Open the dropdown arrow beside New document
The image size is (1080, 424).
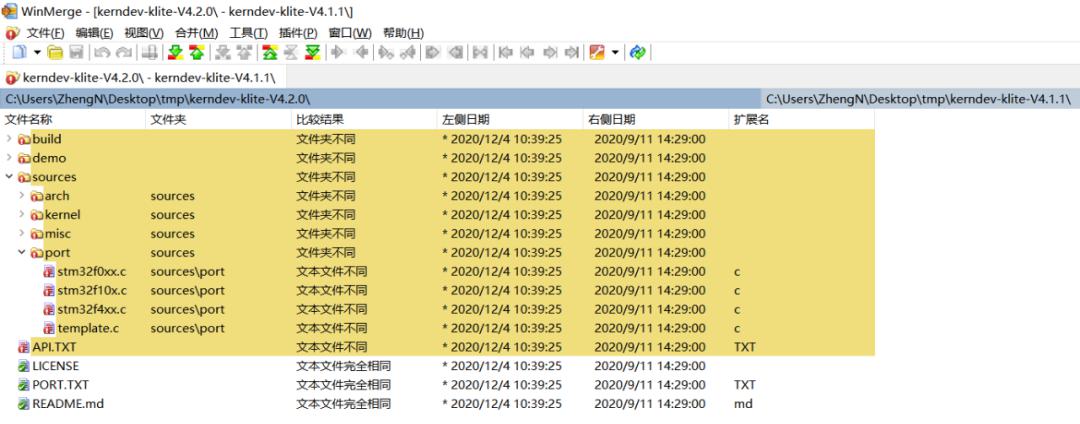point(37,52)
